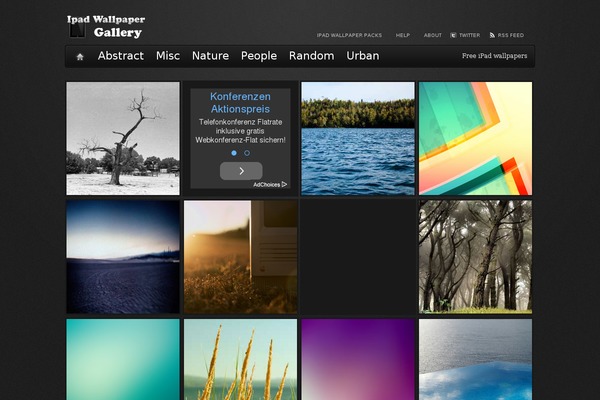The image size is (600, 400).
Task: Click the AdChoices label
Action: point(266,184)
